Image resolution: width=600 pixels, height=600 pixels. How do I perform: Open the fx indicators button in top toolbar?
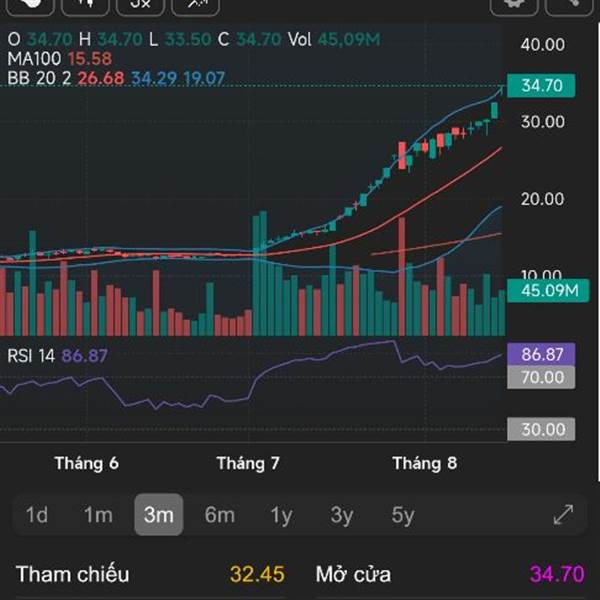pos(140,5)
